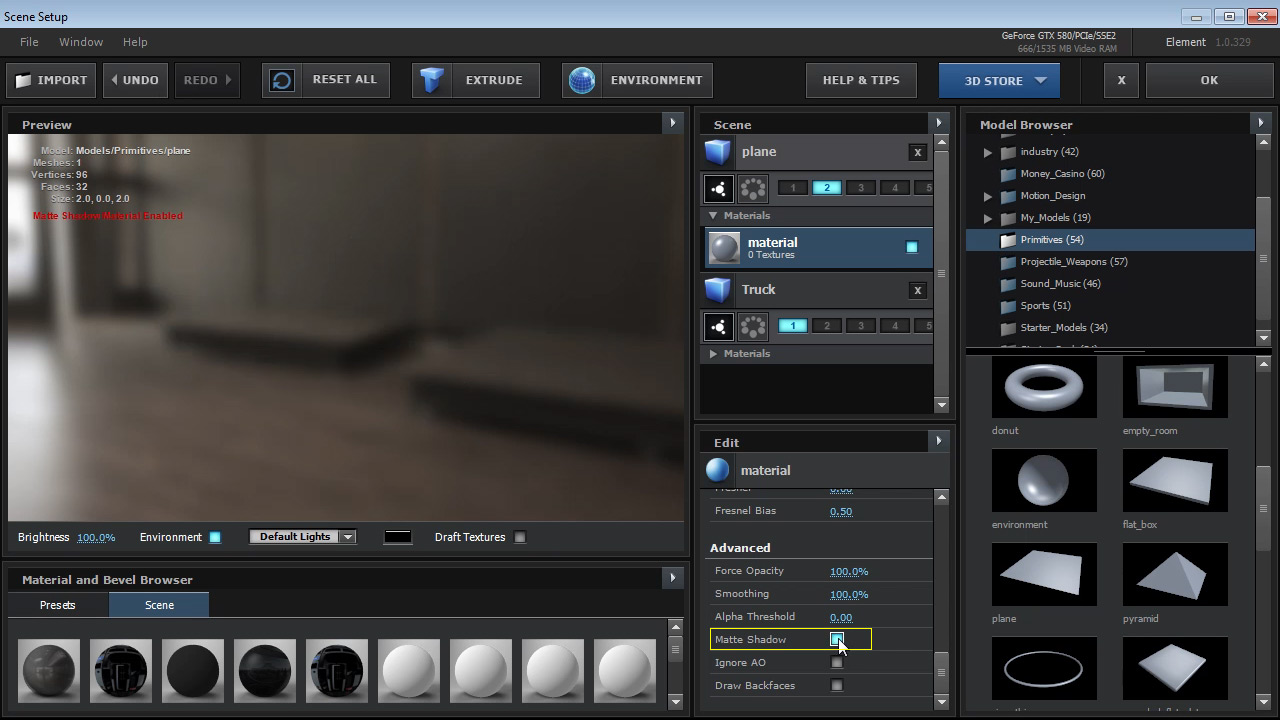Enable the Ignore AO checkbox
Screen dimensions: 1280x720
coord(837,662)
